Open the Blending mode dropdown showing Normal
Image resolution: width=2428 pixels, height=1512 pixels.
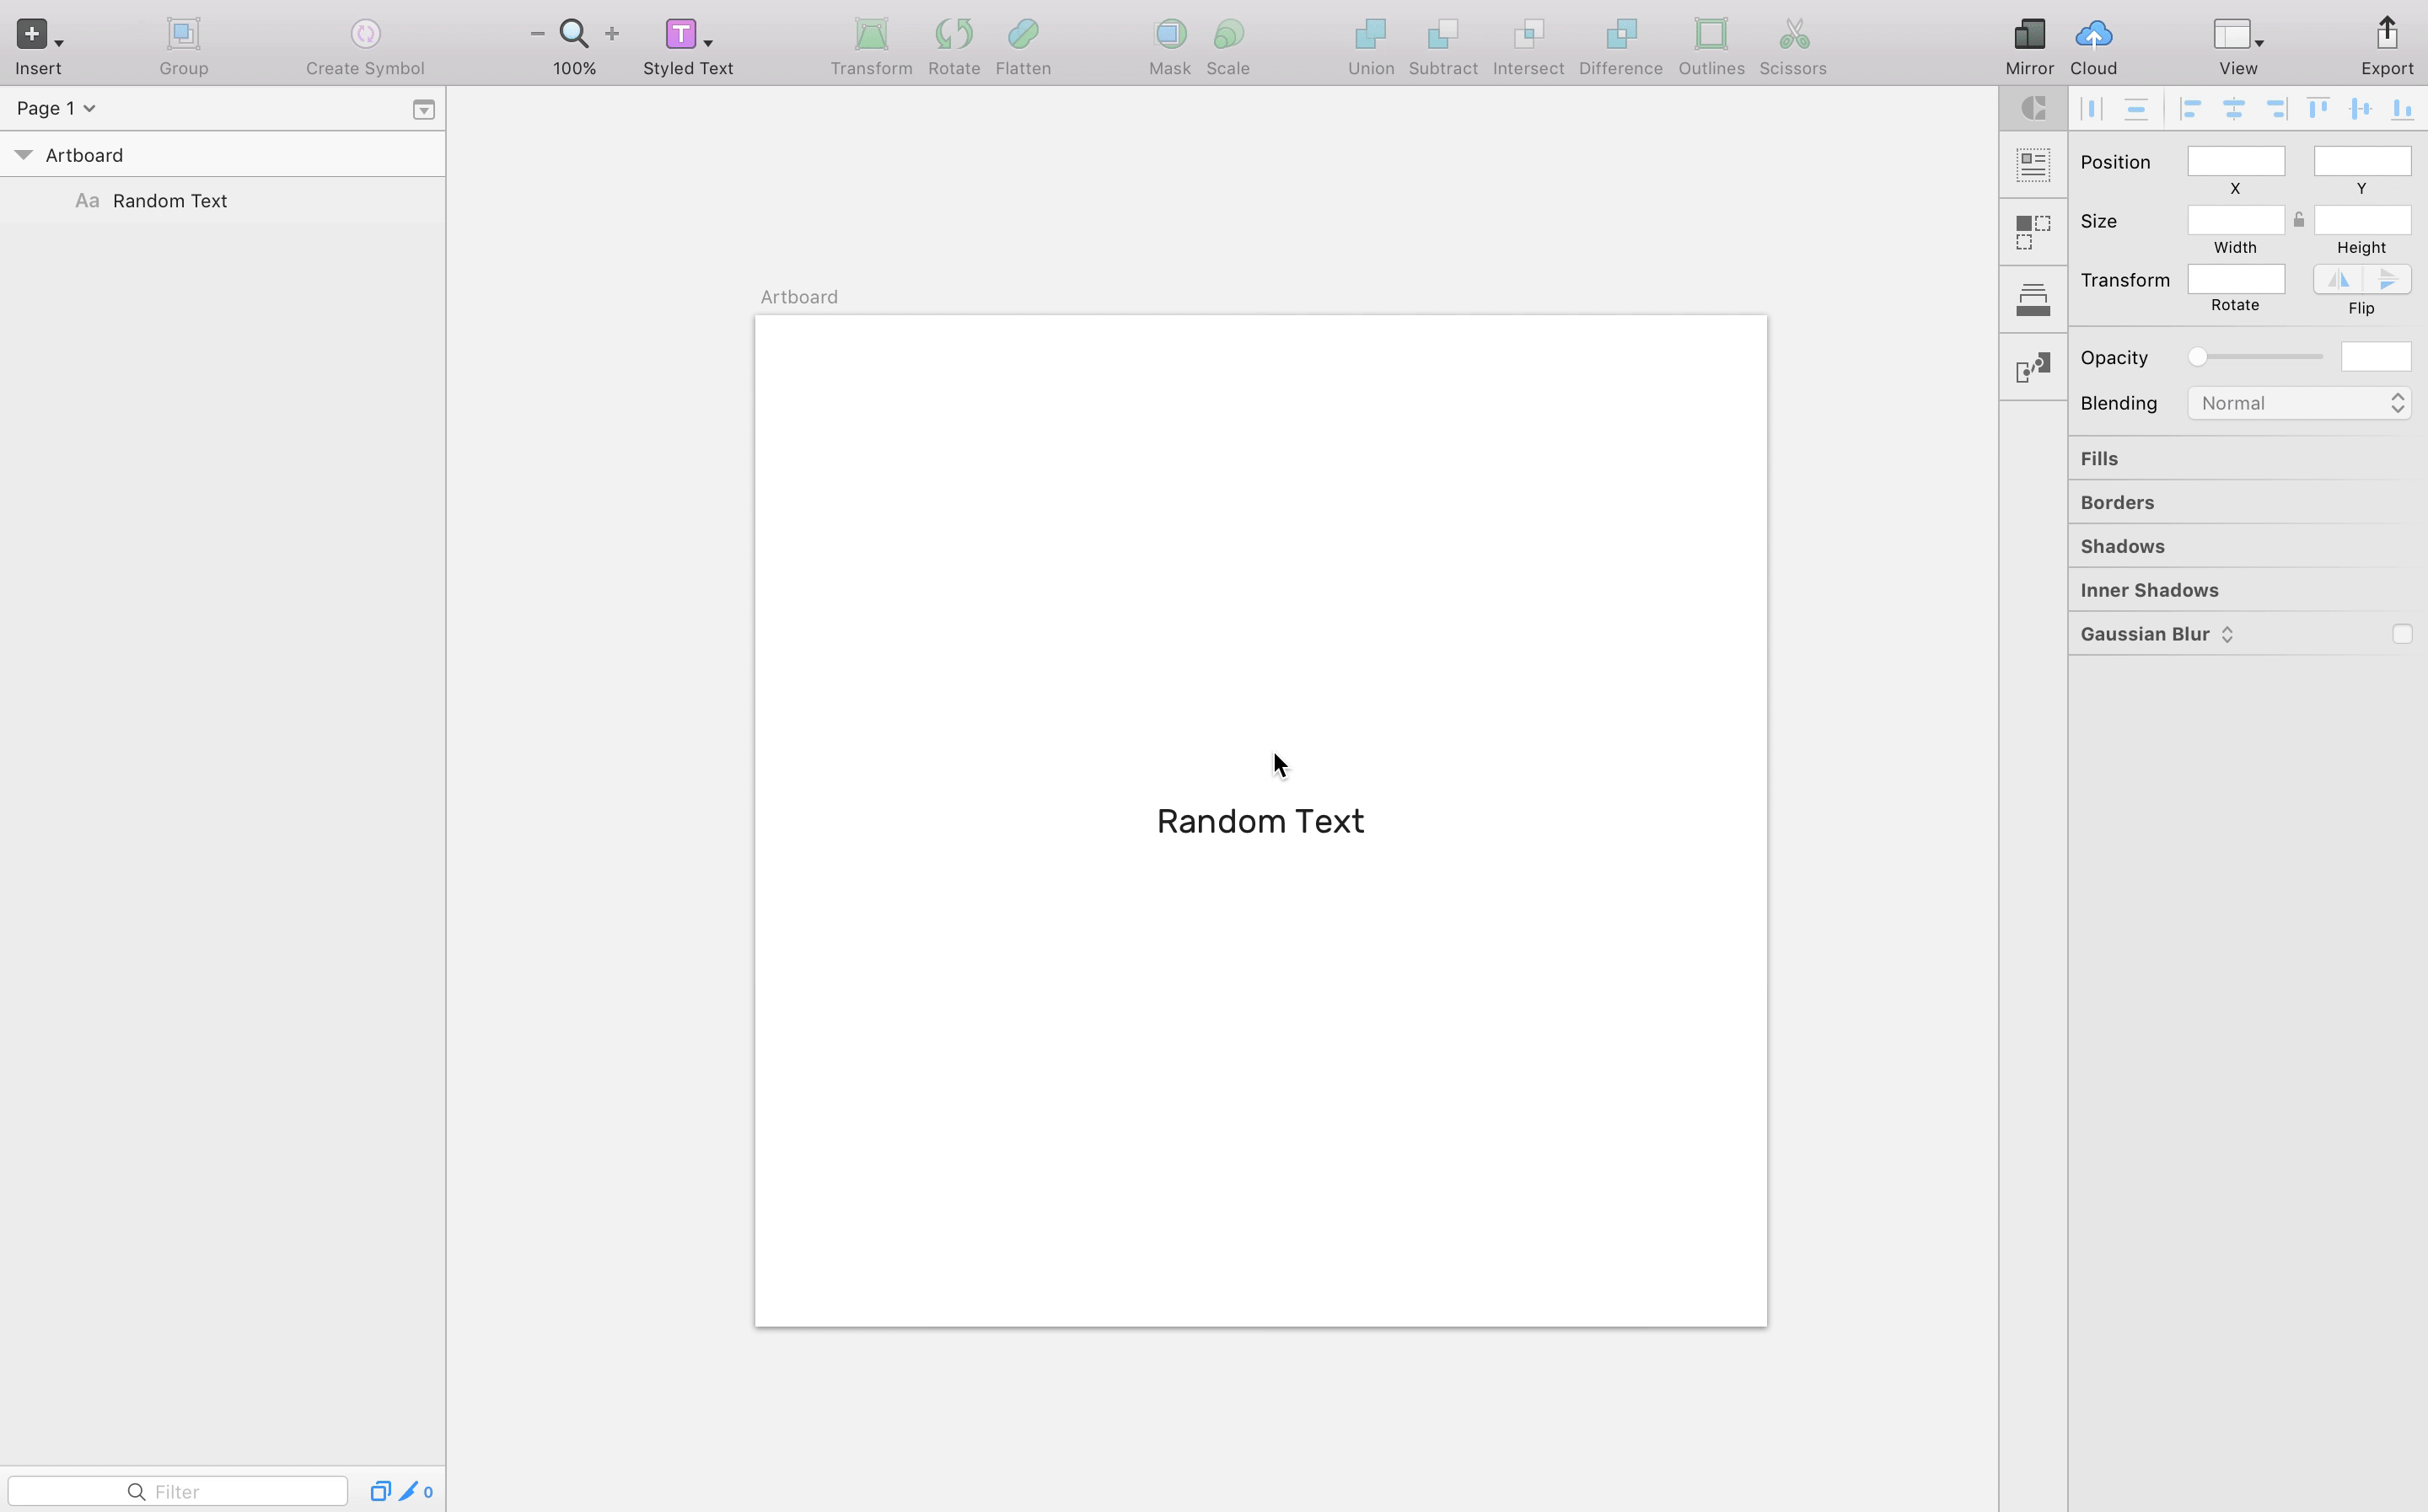[2297, 403]
